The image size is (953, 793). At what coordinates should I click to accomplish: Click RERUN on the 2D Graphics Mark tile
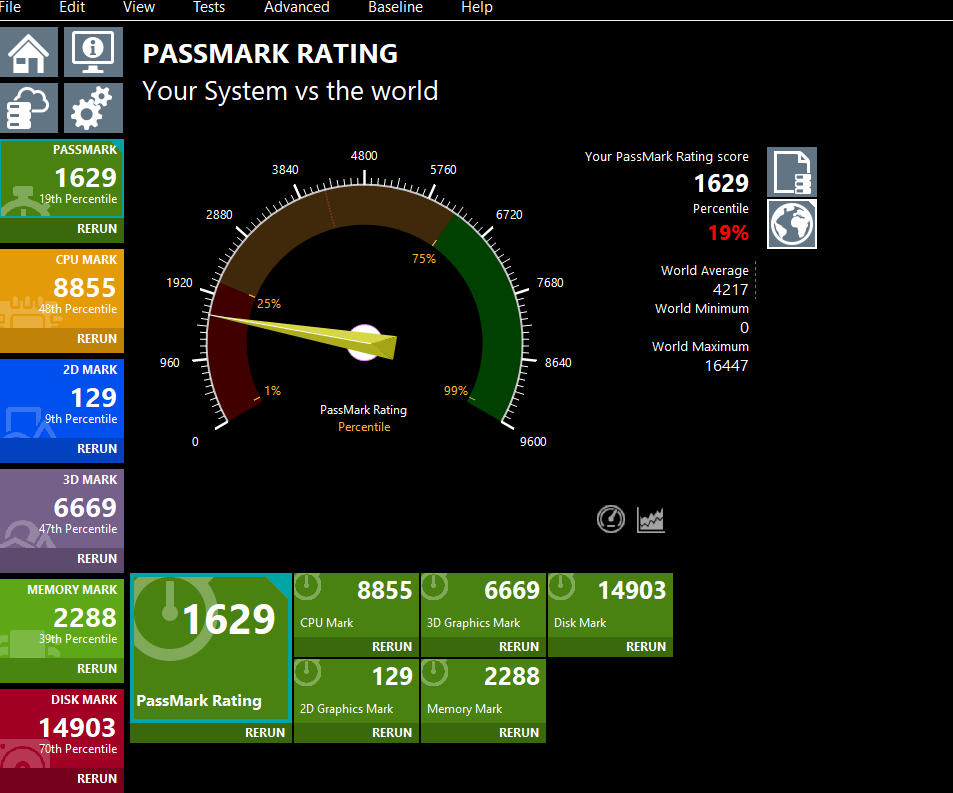(x=392, y=733)
